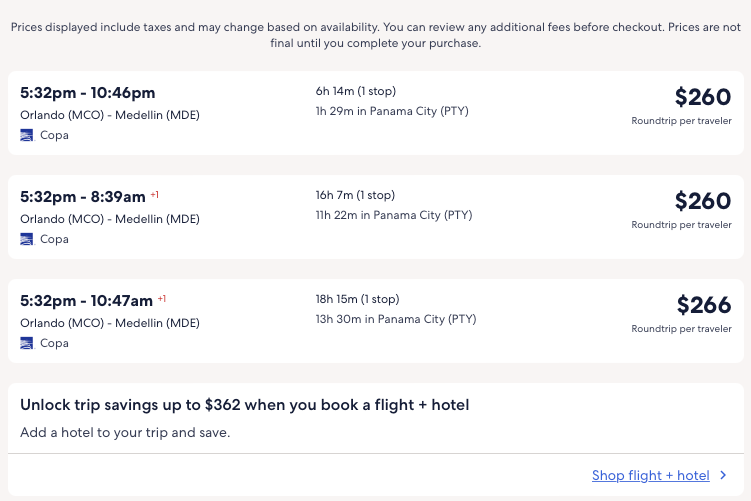
Task: Click Copa logo on 10:46pm flight
Action: point(27,135)
